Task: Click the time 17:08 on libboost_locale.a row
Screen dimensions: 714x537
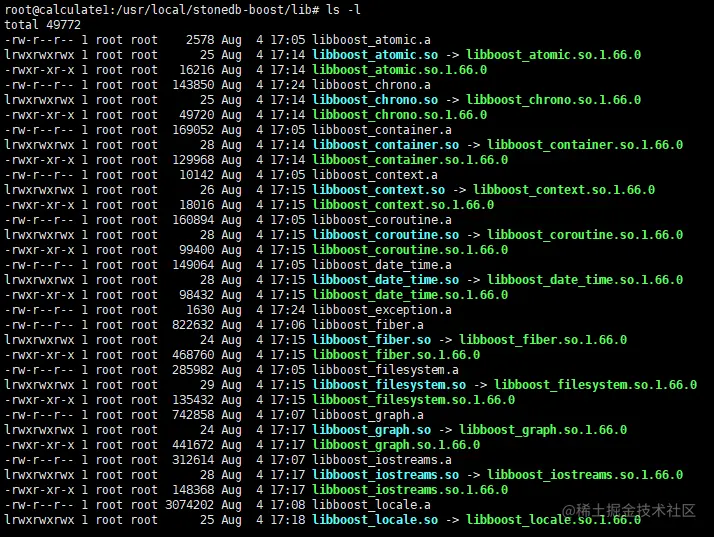Action: 288,506
